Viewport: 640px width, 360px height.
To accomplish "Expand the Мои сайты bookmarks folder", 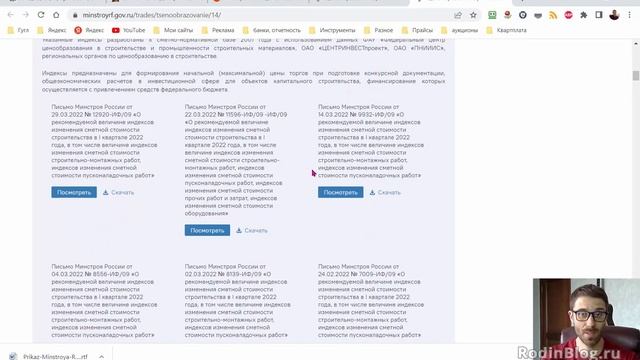I will (x=173, y=30).
